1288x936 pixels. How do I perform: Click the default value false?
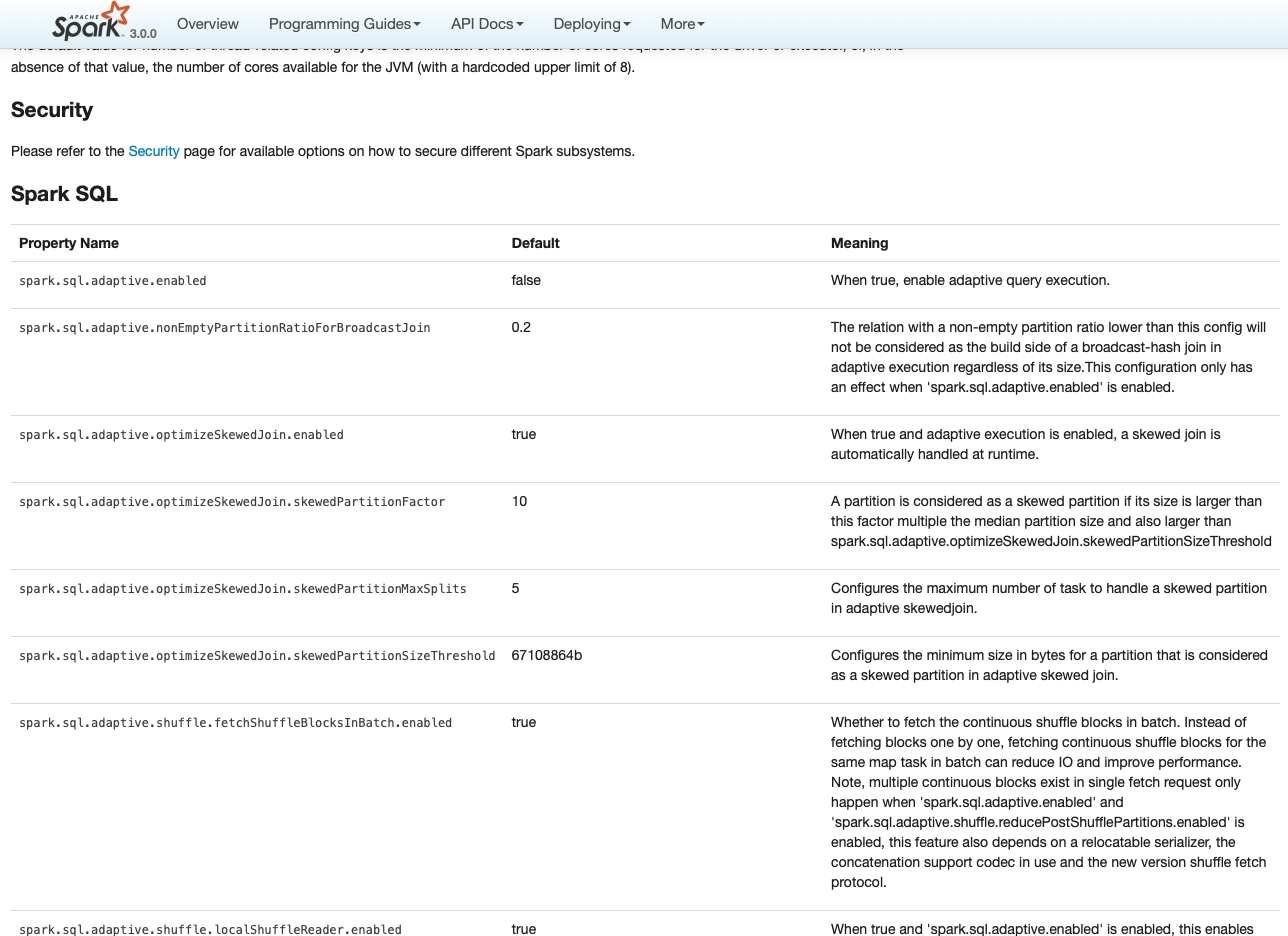[x=526, y=280]
